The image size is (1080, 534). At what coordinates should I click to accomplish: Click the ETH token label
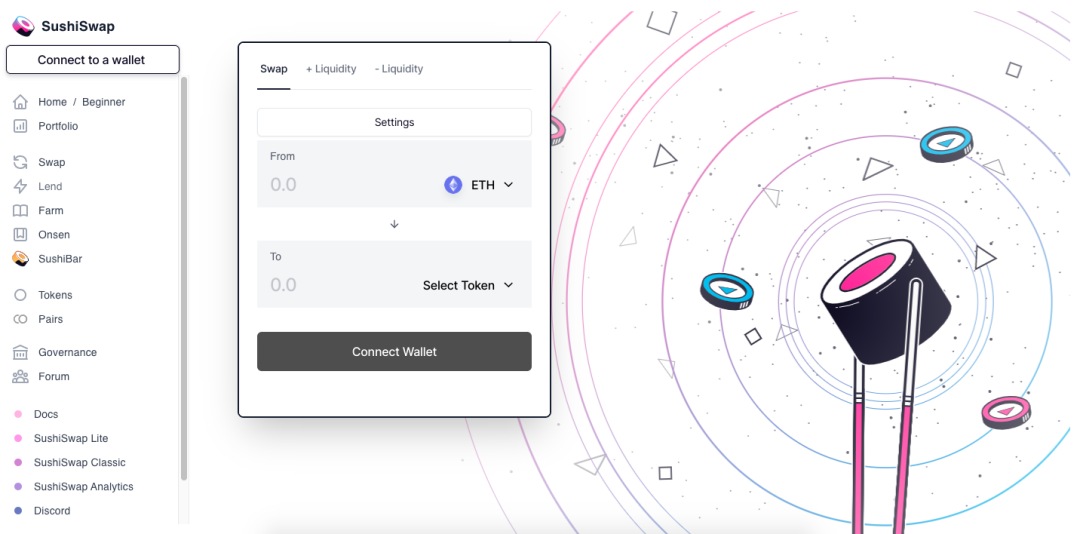pos(483,185)
